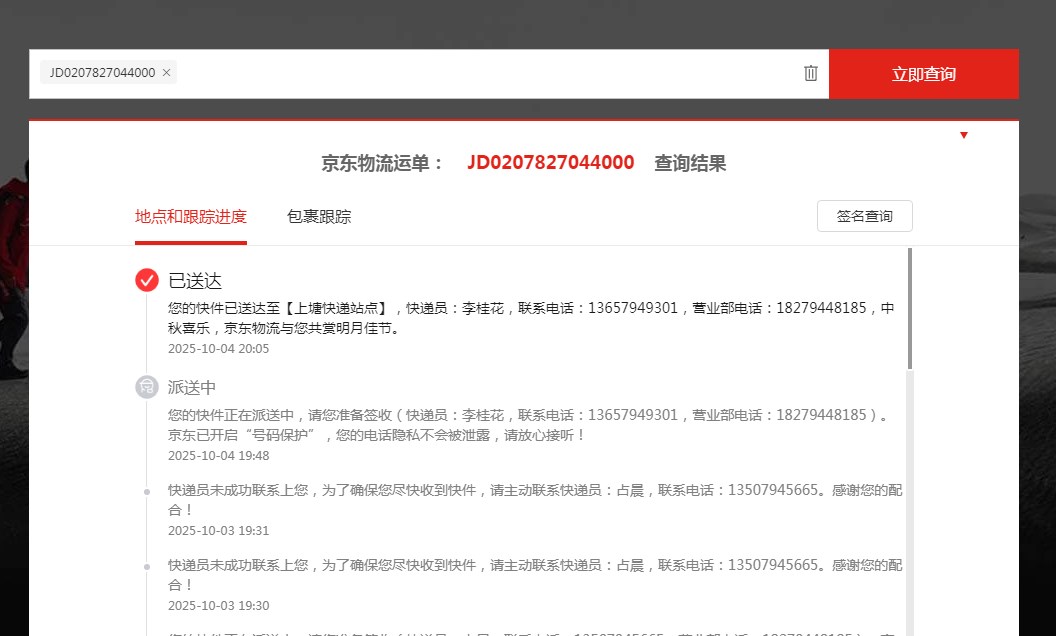This screenshot has height=636, width=1056.
Task: Select the 地点和跟踪进度 tab
Action: click(191, 217)
